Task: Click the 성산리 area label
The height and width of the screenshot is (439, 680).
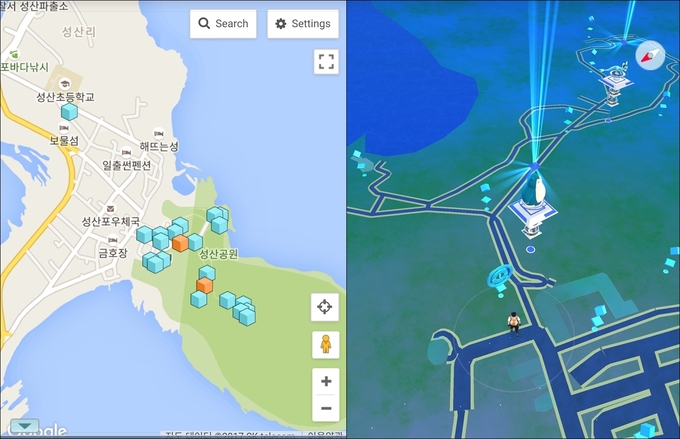Action: point(78,32)
